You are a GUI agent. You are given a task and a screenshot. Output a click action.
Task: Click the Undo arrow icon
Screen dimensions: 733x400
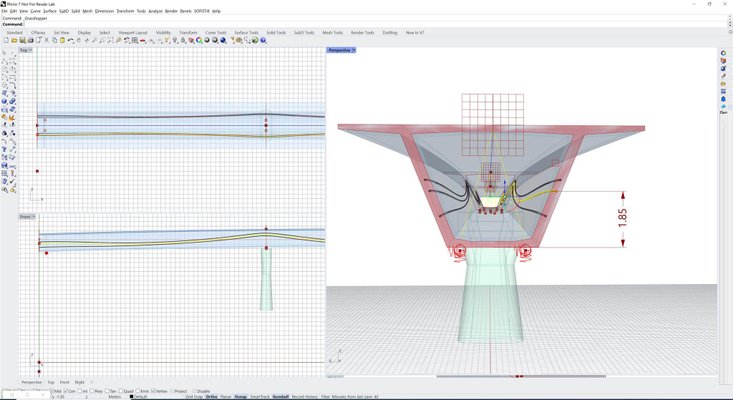(x=70, y=41)
